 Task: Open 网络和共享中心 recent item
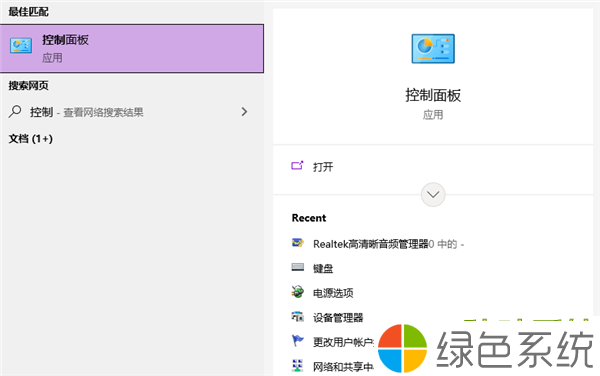[x=343, y=366]
